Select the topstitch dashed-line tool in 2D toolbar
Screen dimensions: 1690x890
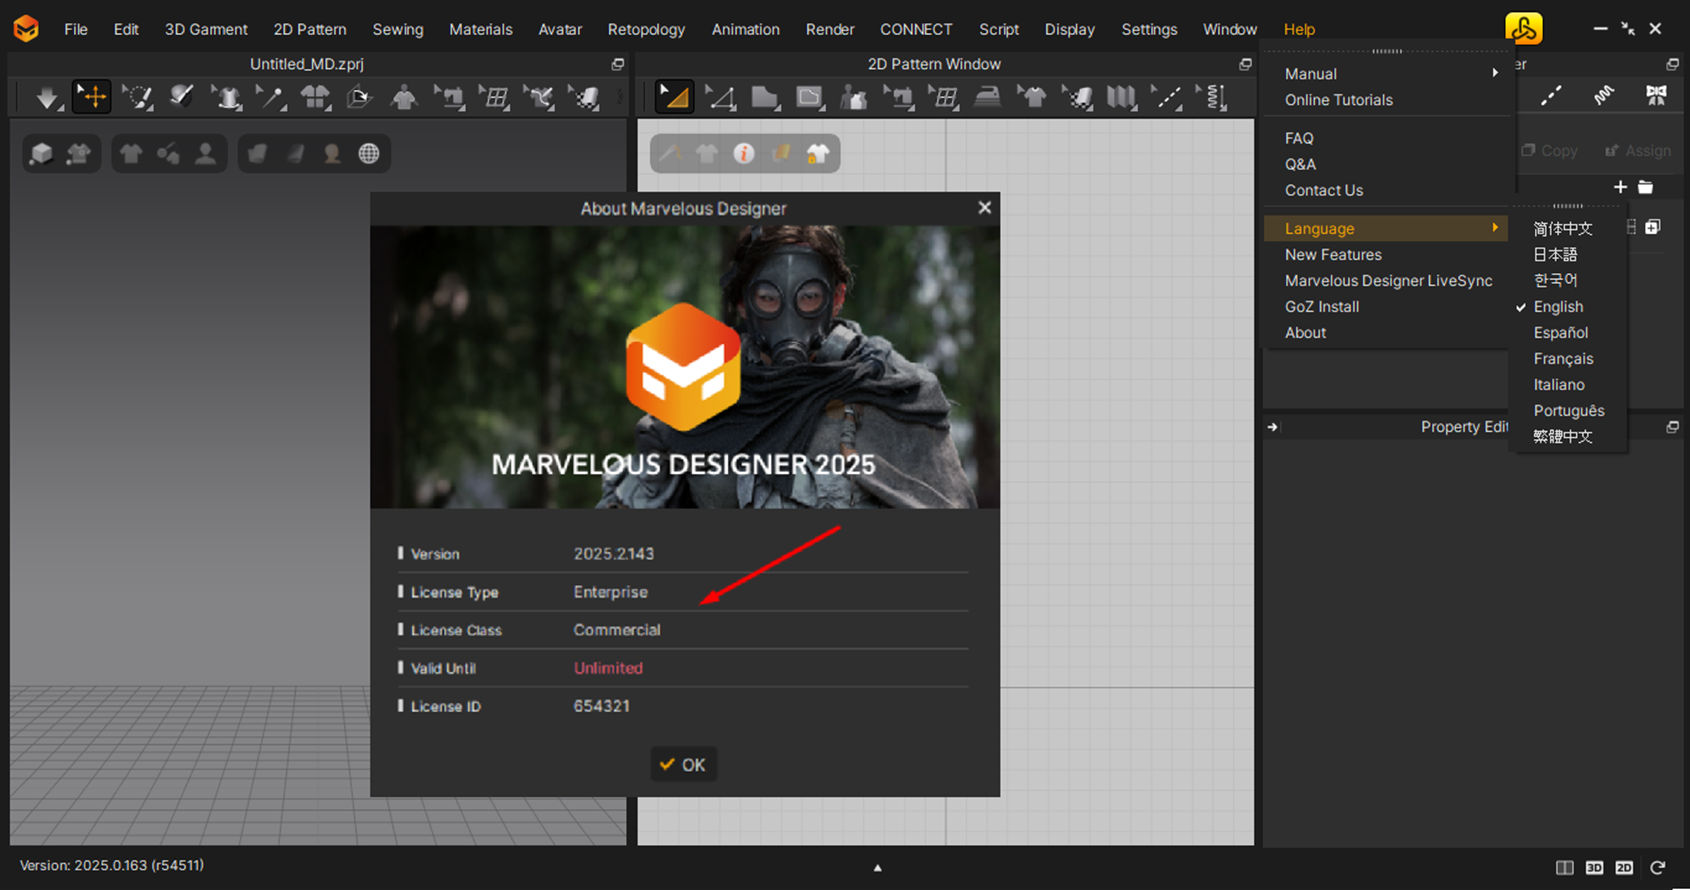[x=1166, y=97]
